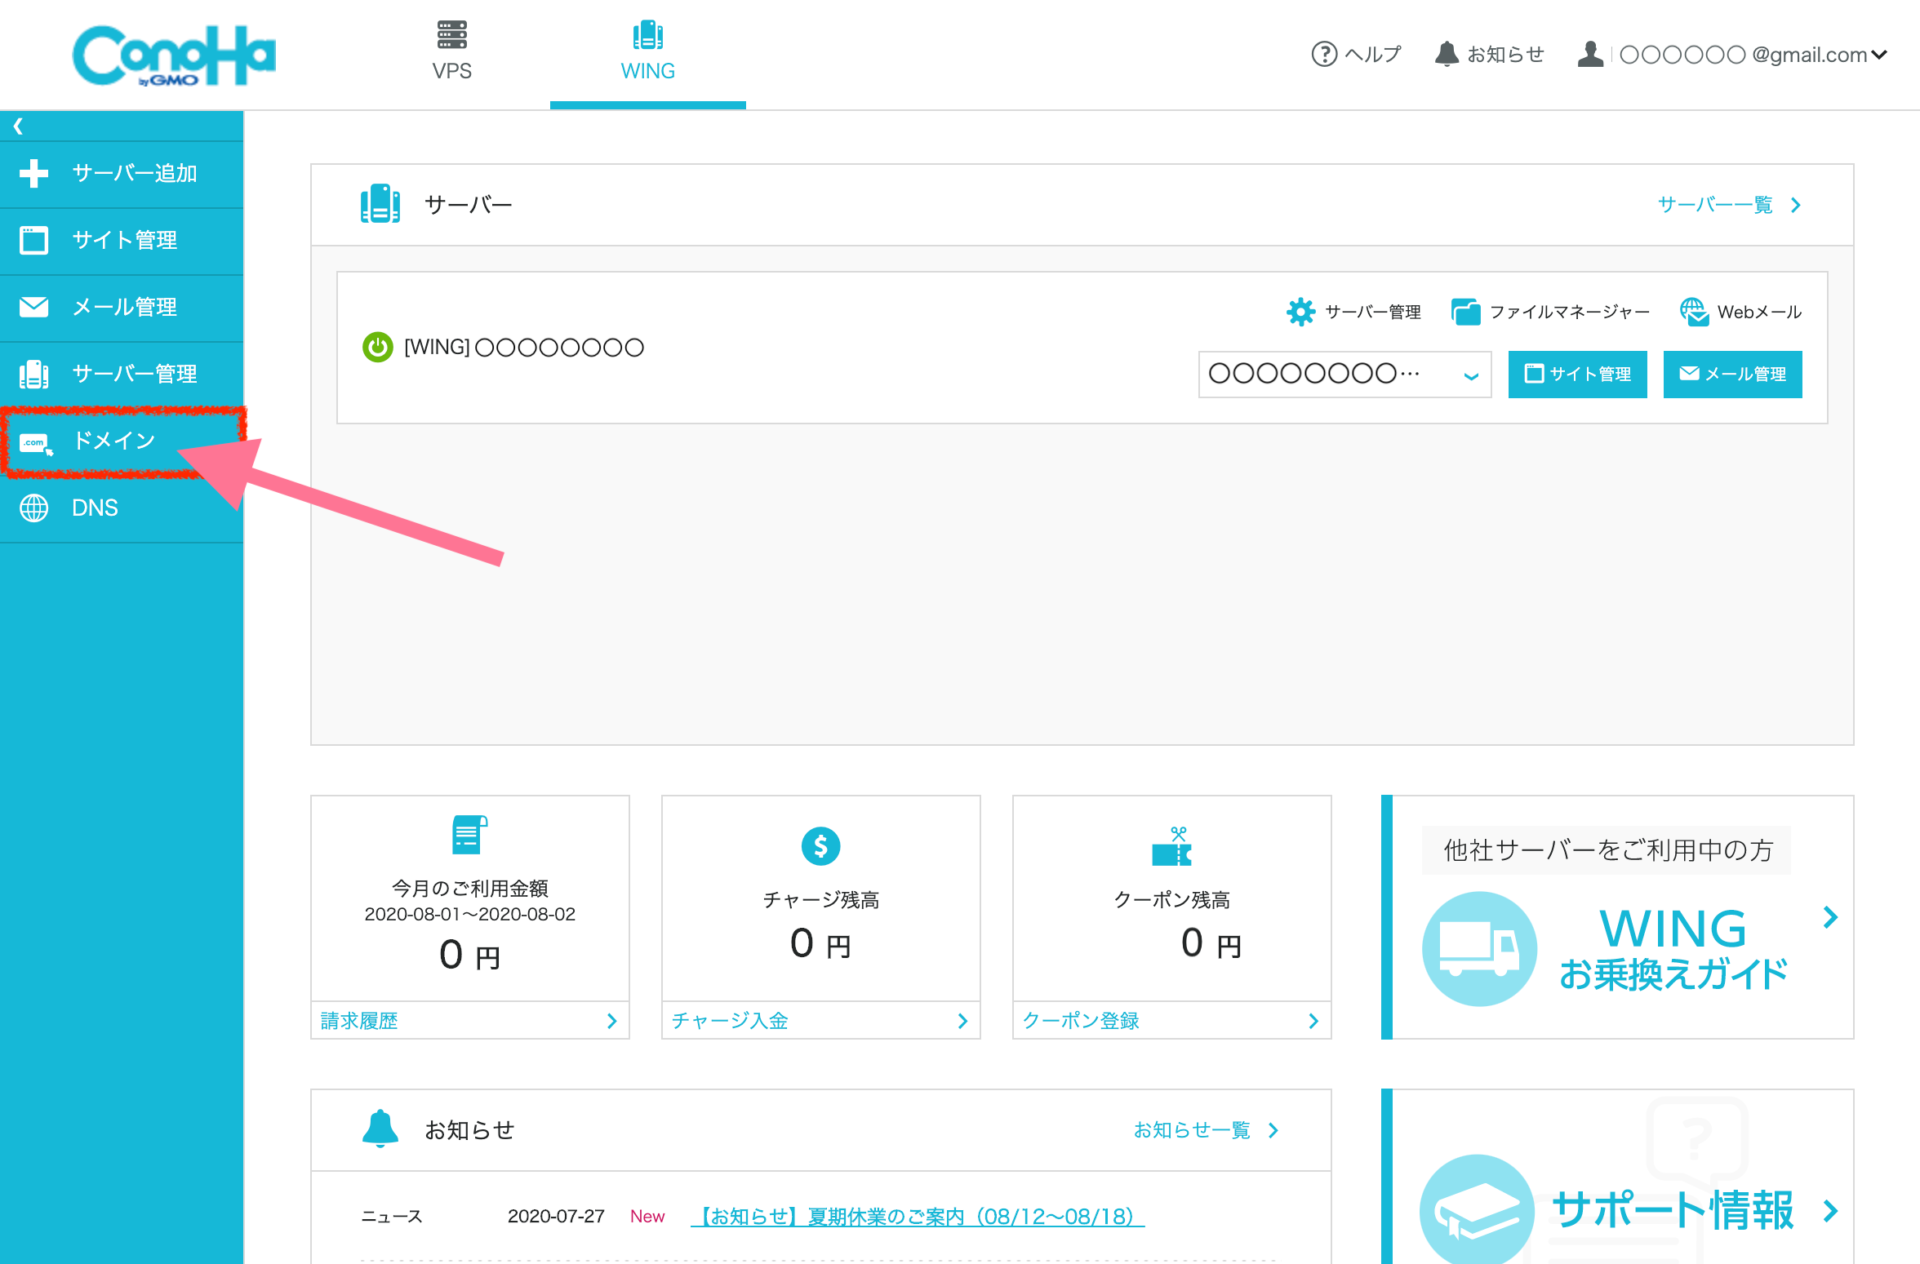Click the blue メール管理 button
The width and height of the screenshot is (1920, 1264).
tap(1732, 374)
